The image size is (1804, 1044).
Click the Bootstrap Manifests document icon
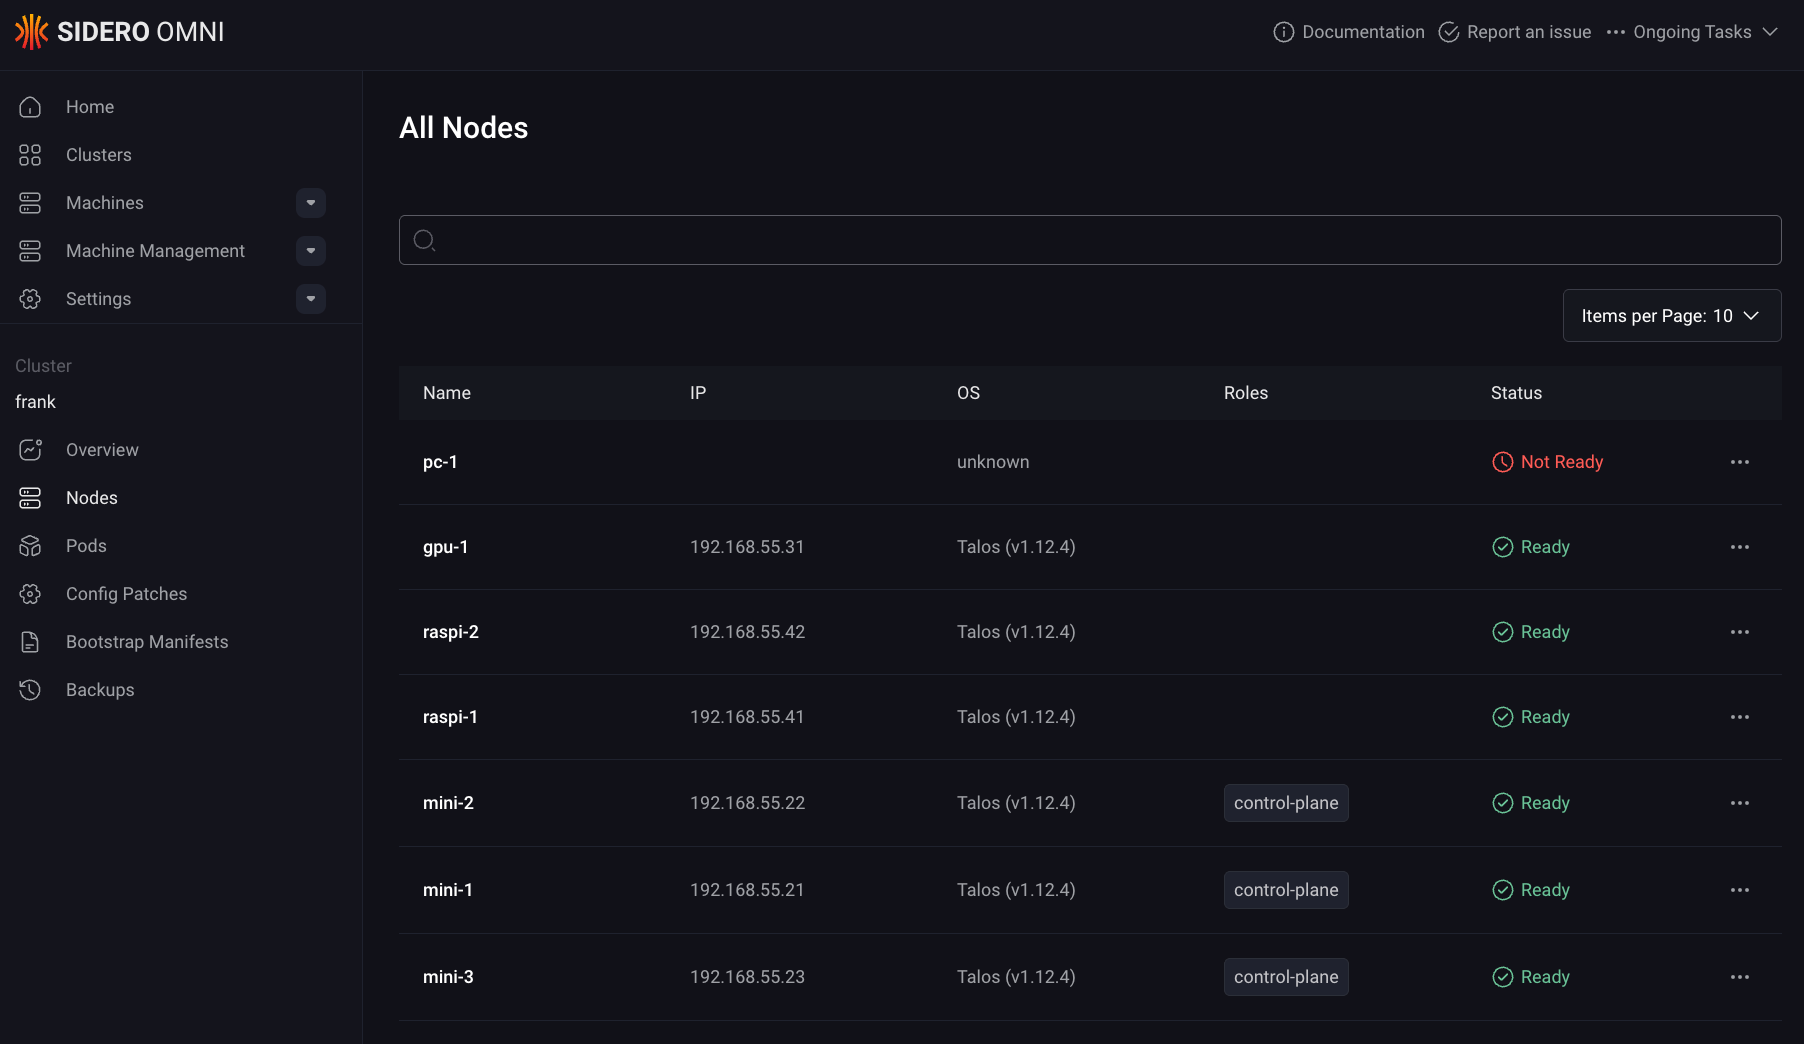click(30, 641)
